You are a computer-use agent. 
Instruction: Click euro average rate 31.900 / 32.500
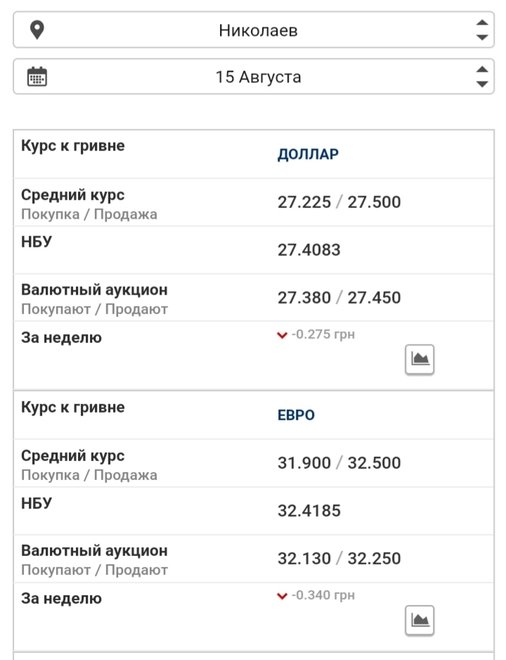(339, 463)
